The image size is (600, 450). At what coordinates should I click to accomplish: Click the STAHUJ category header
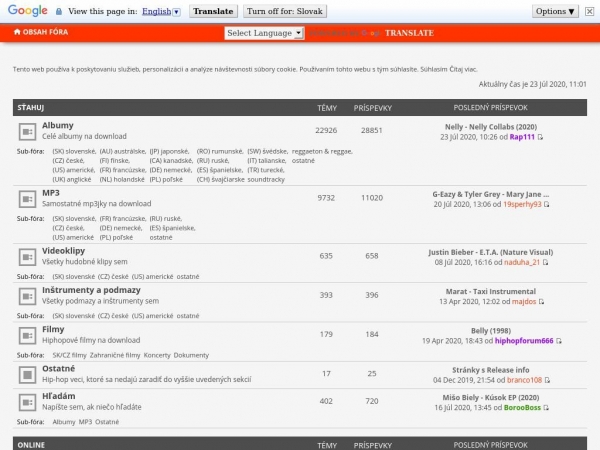[31, 108]
